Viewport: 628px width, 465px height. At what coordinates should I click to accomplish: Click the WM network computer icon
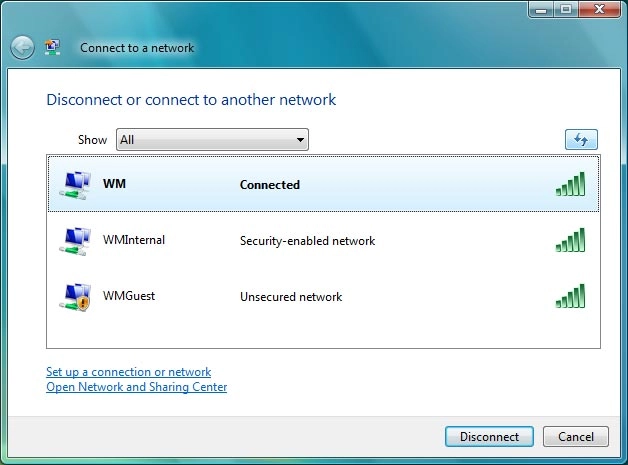[x=75, y=185]
